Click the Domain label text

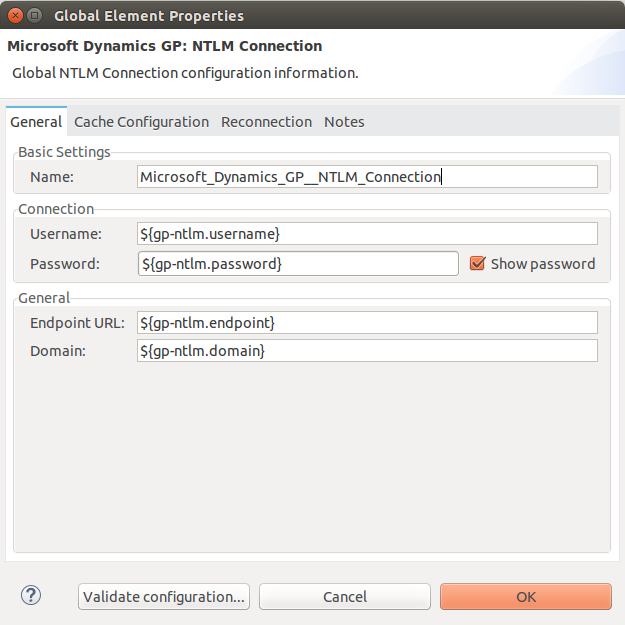58,351
